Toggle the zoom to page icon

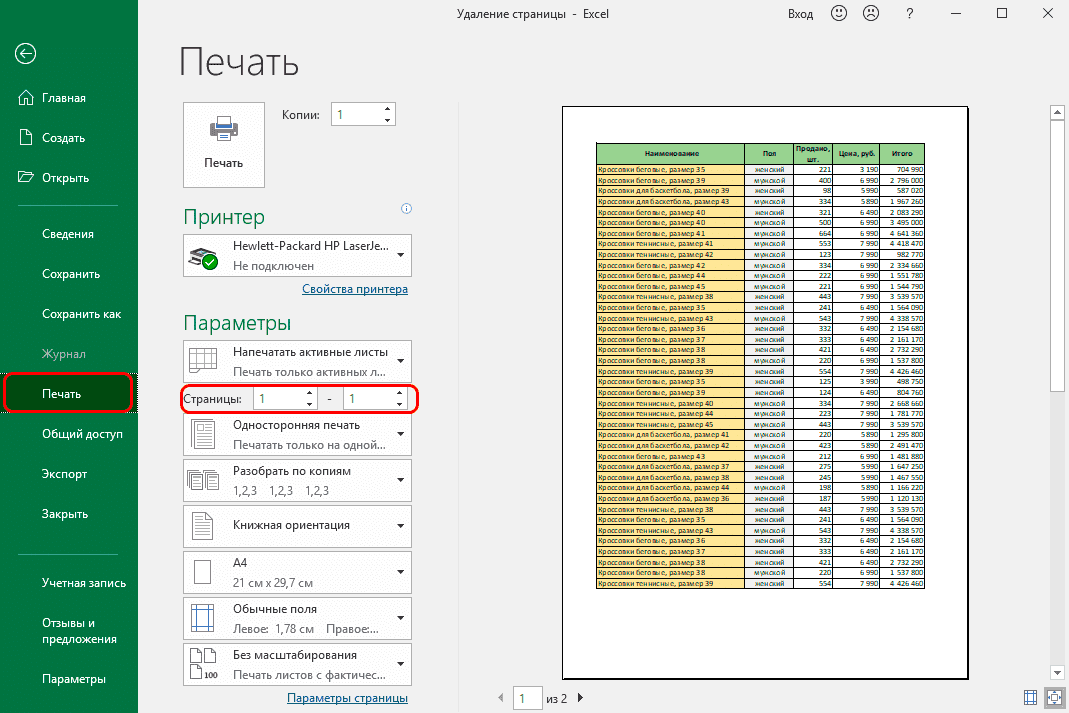[1054, 697]
